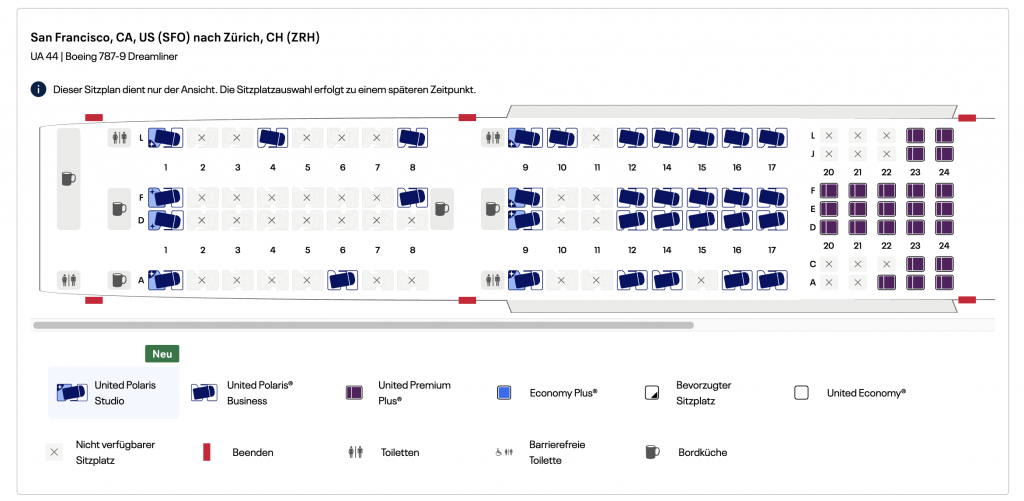Click the large galley icon at aircraft nose
The height and width of the screenshot is (501, 1024).
coord(69,178)
